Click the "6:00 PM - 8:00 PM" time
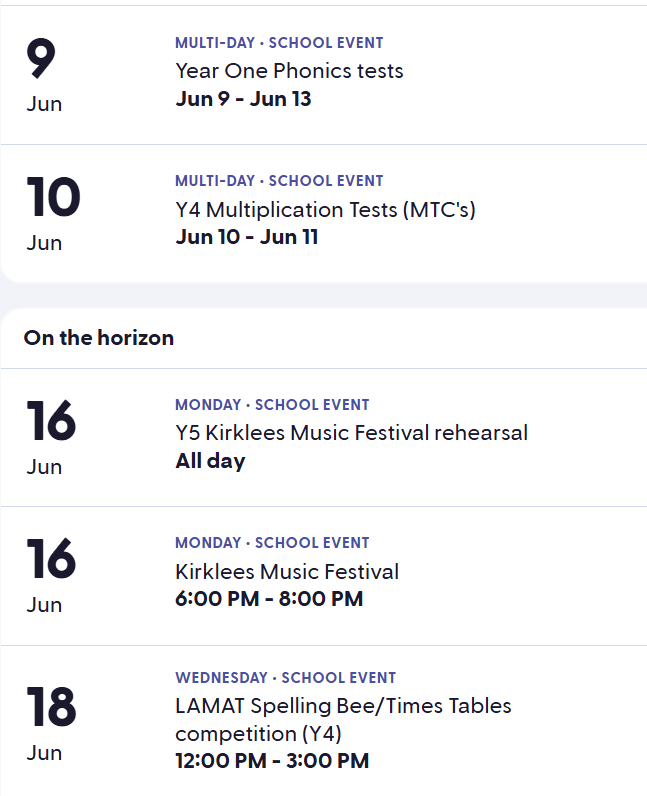 [x=269, y=599]
